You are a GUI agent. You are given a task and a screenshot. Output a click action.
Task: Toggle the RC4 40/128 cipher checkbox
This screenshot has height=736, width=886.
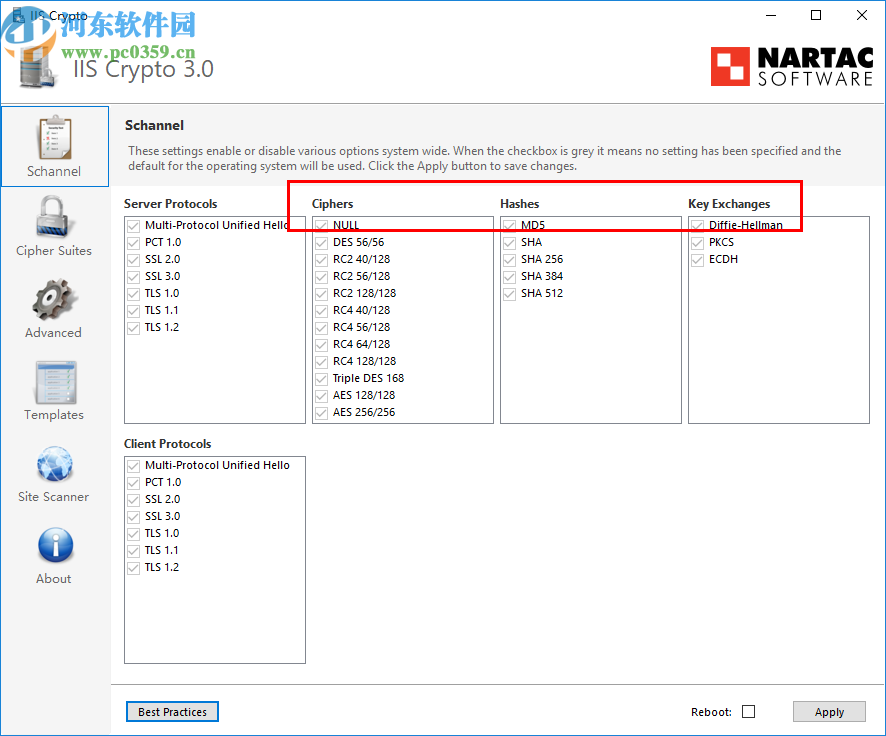coord(322,311)
